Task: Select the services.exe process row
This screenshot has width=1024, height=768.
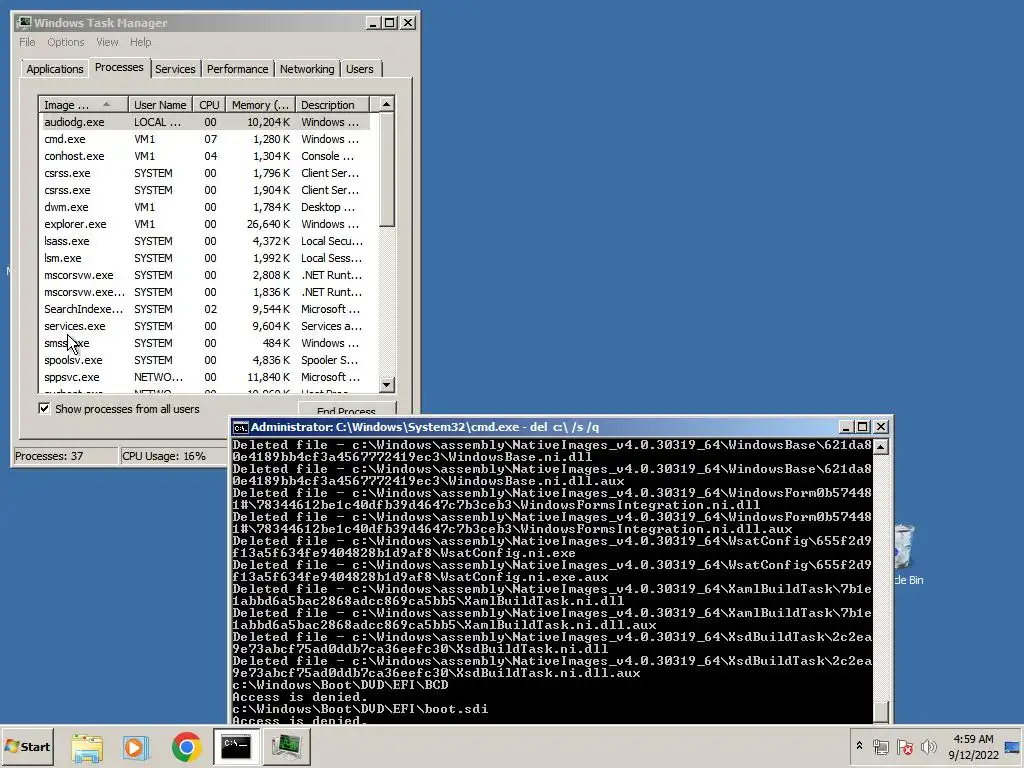Action: (204, 326)
